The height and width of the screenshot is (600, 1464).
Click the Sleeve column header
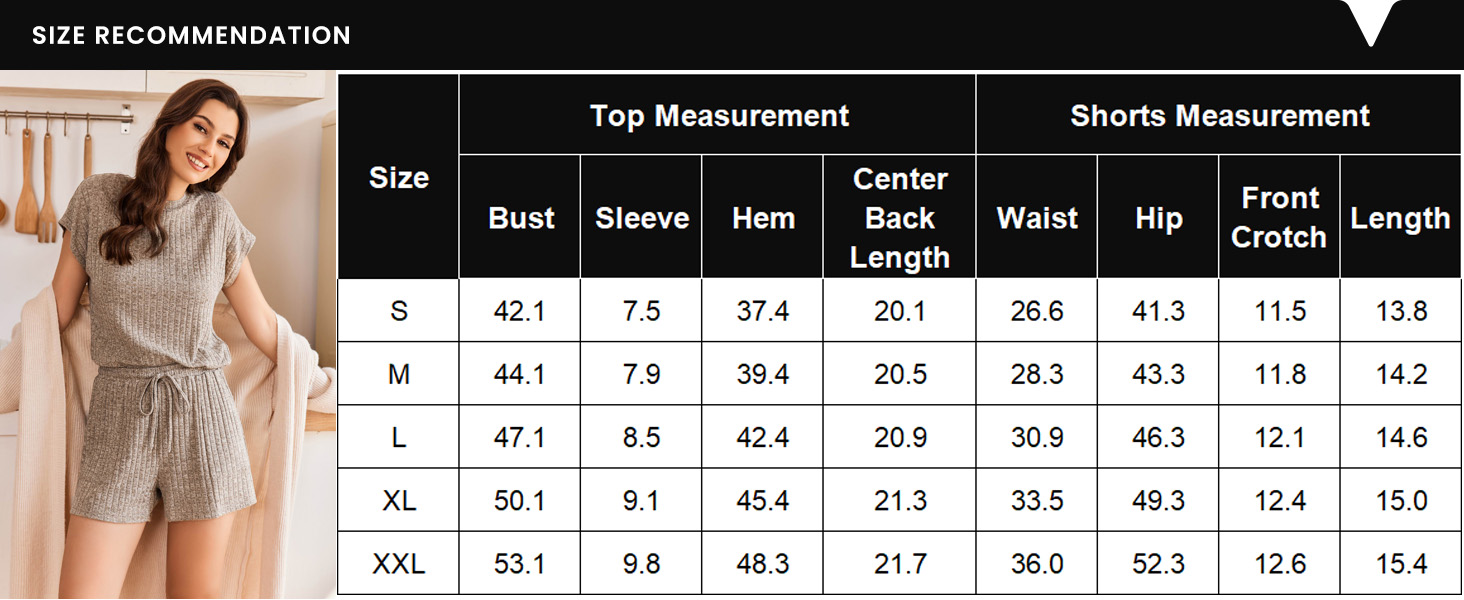click(x=642, y=218)
